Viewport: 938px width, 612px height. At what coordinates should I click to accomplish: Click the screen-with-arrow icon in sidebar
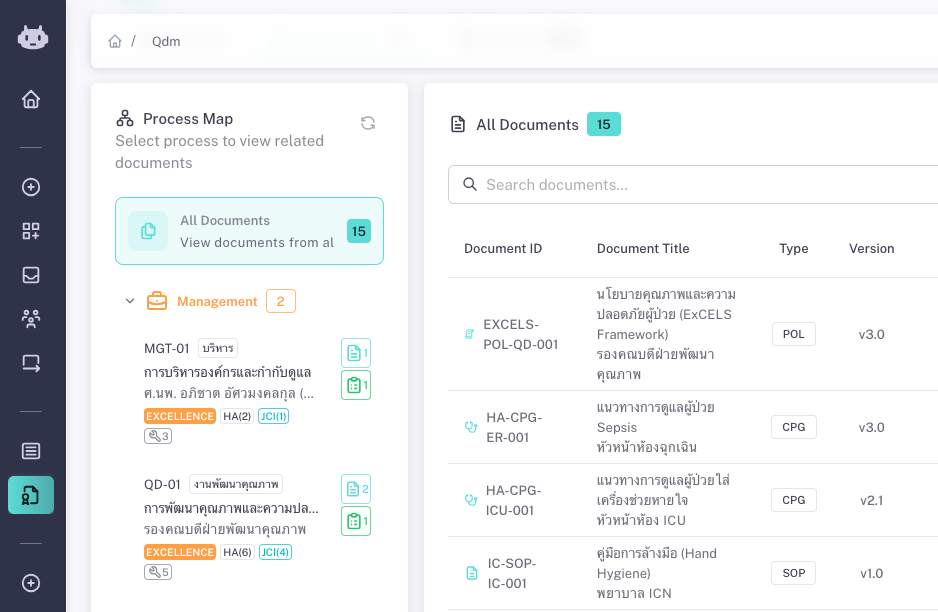(31, 363)
